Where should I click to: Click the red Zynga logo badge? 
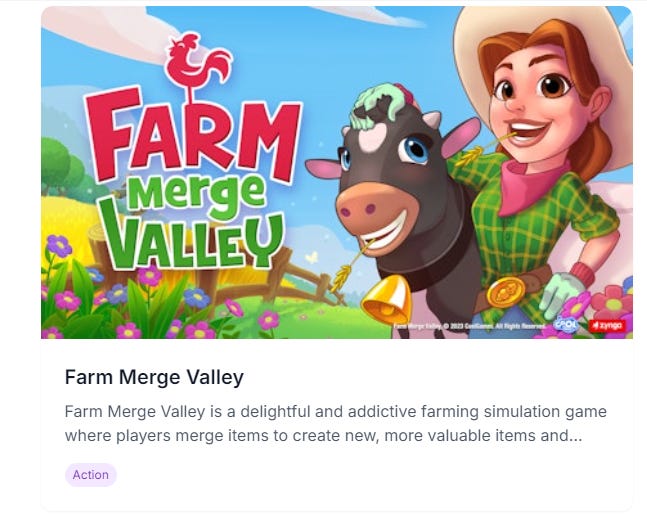pyautogui.click(x=607, y=326)
